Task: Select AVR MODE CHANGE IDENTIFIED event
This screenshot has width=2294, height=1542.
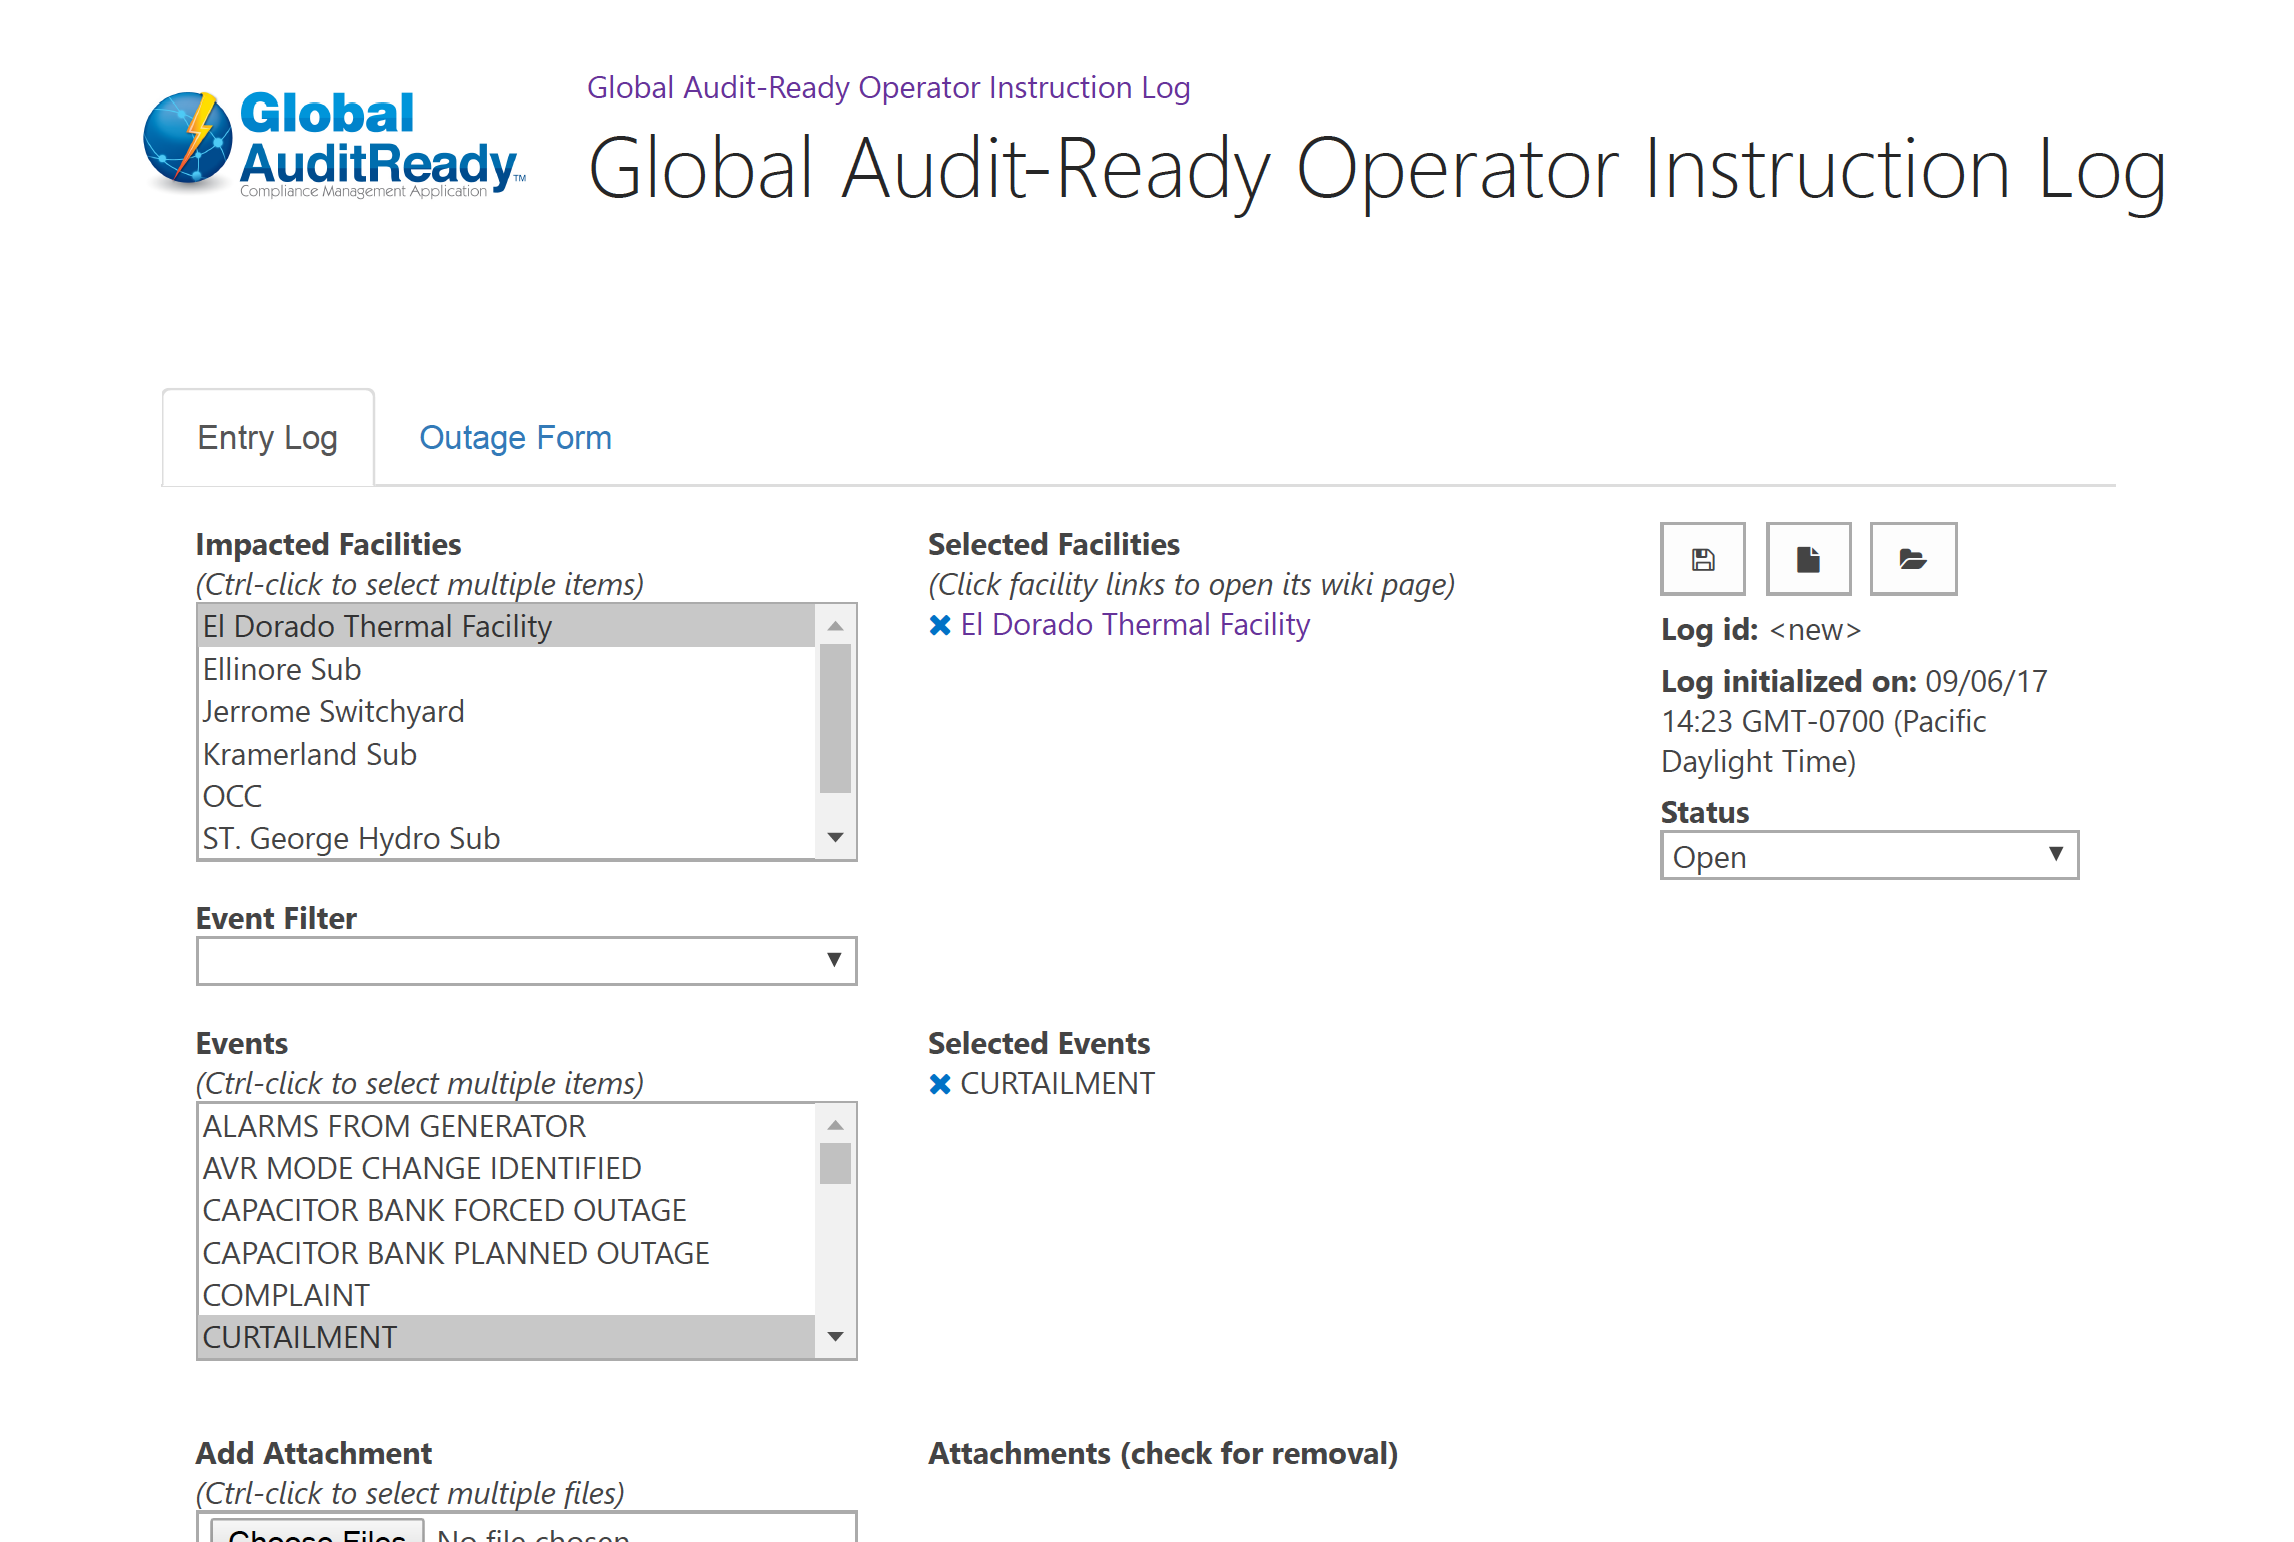Action: tap(506, 1168)
